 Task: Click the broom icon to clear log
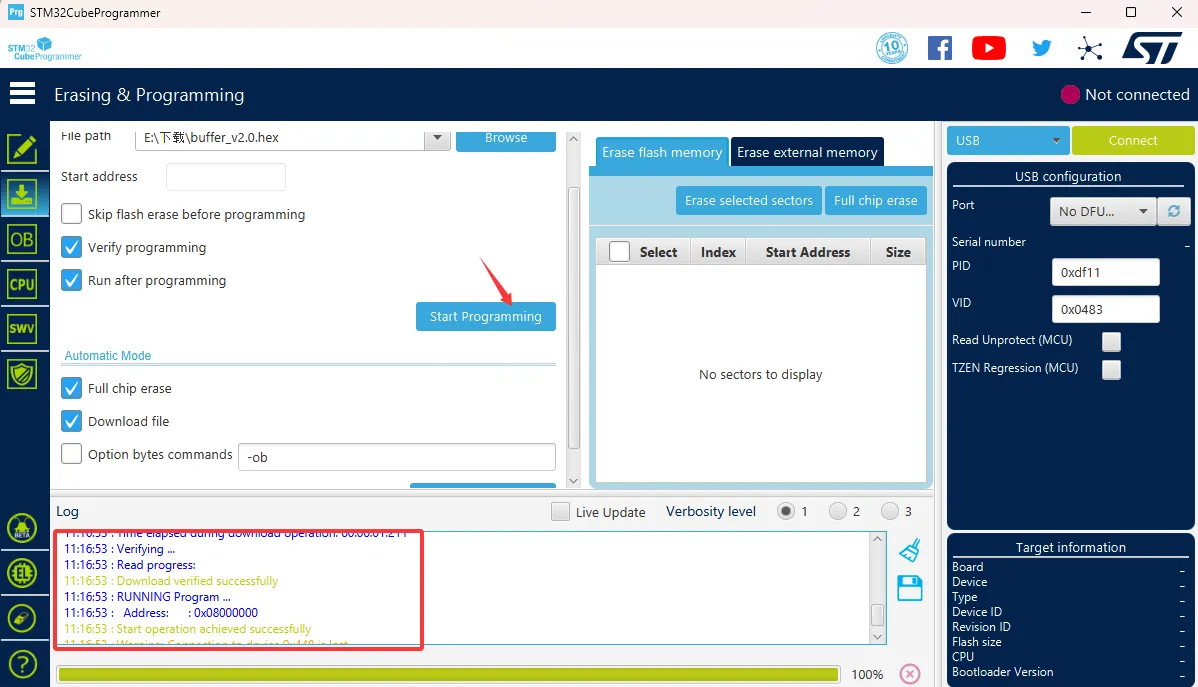pos(909,550)
